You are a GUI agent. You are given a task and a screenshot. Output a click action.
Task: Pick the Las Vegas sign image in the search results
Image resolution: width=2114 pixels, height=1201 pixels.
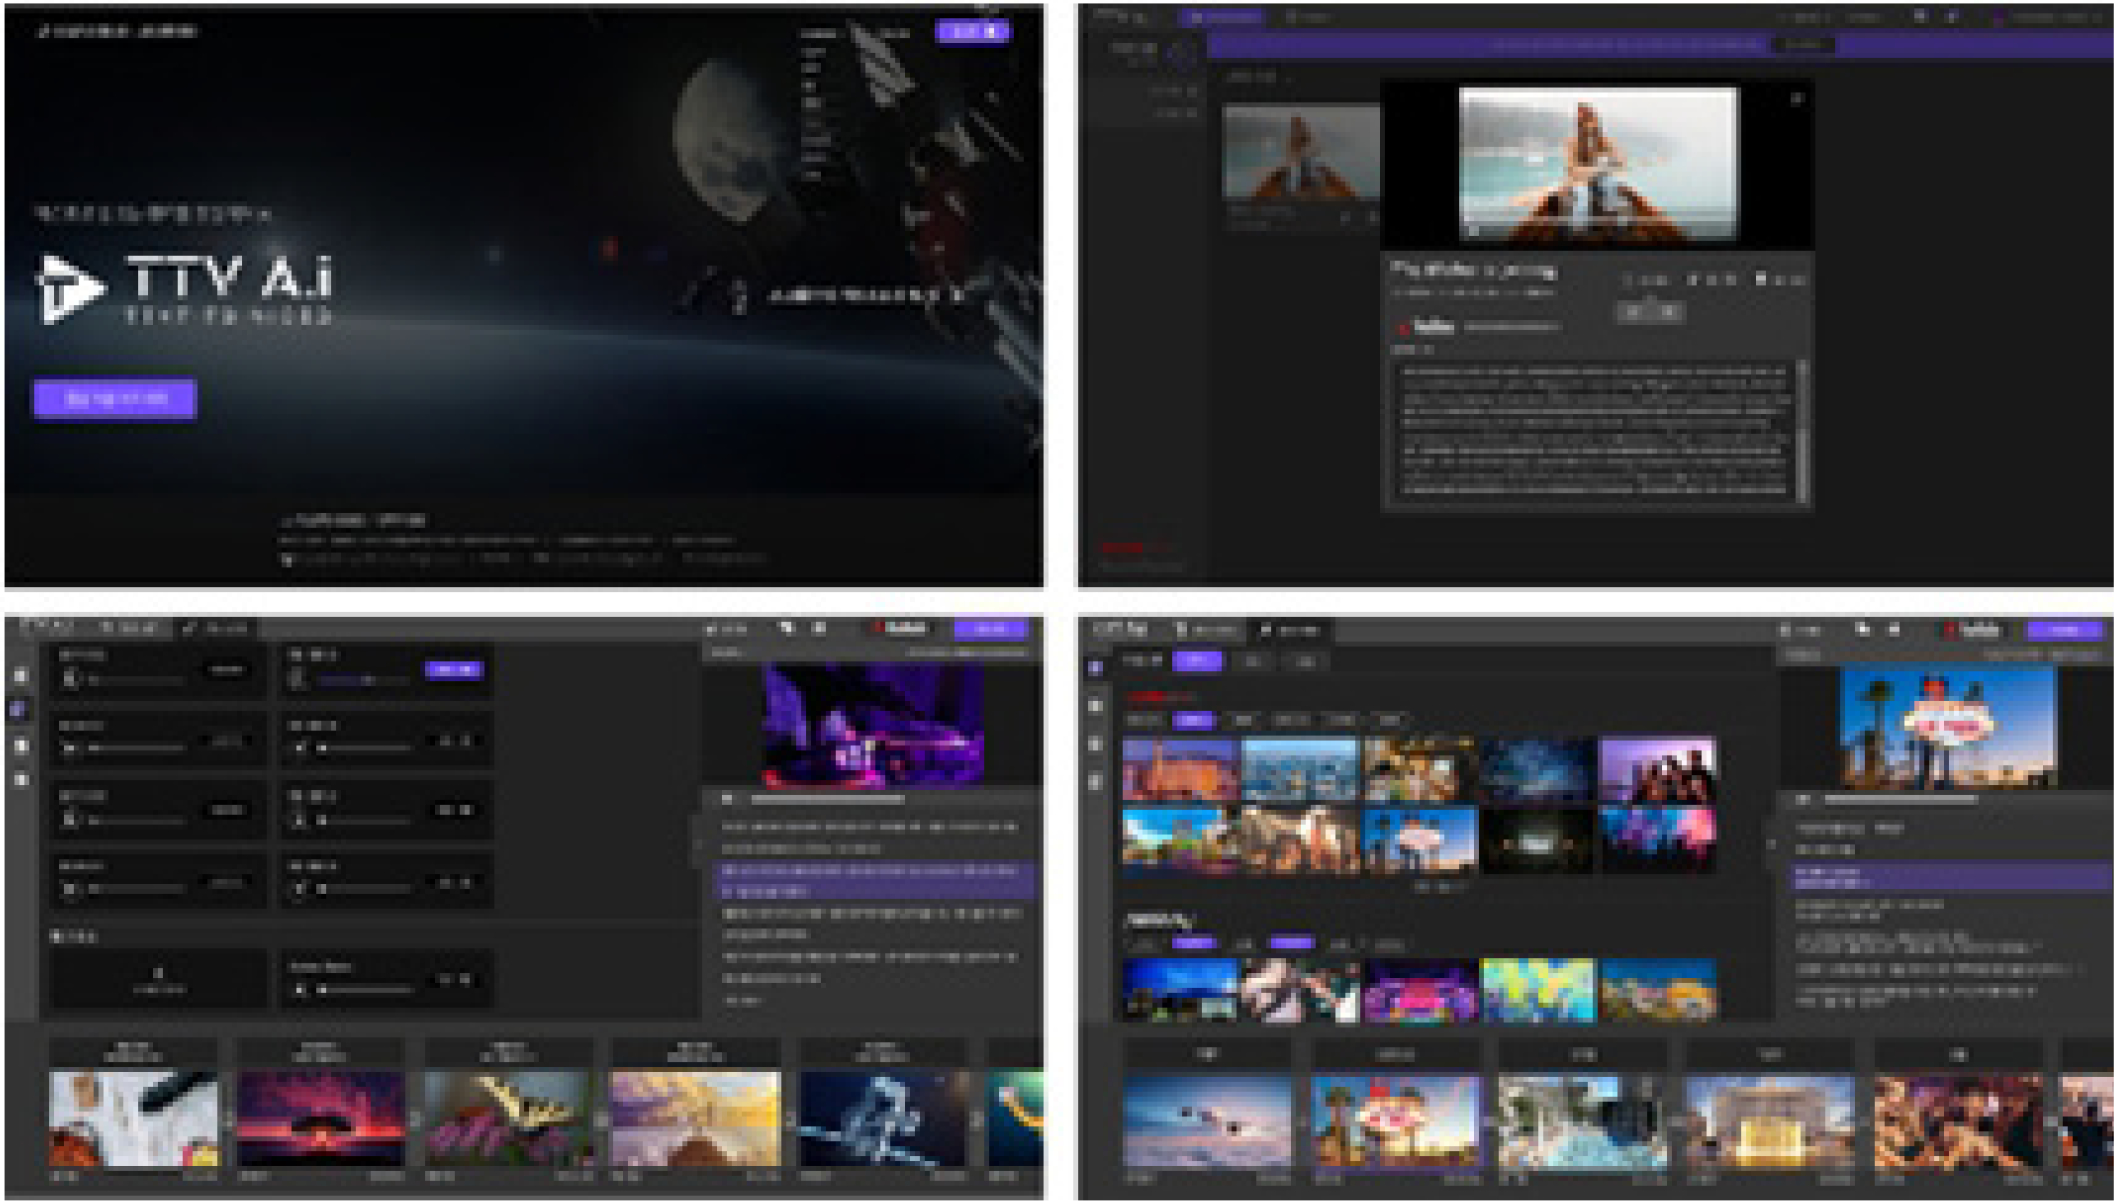1418,839
